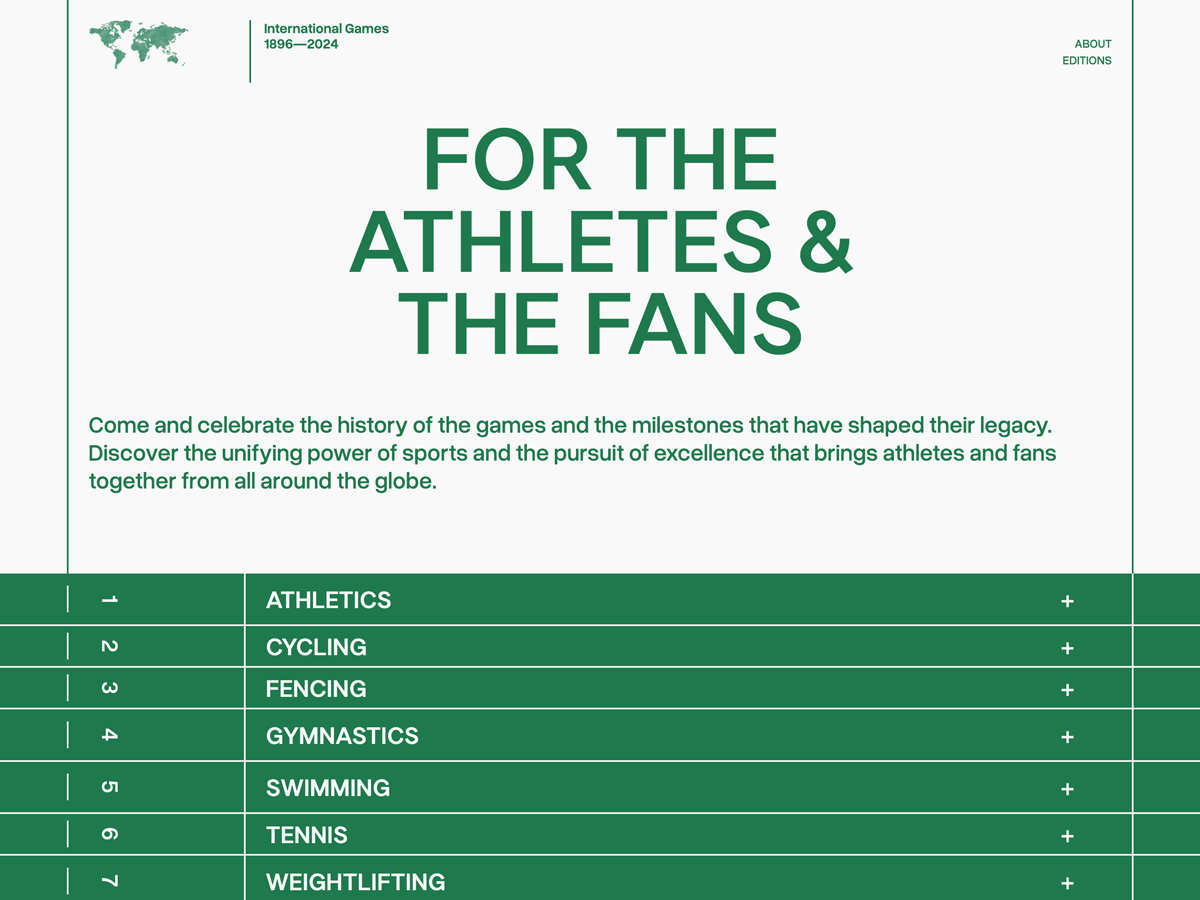Expand the FENCING section
The height and width of the screenshot is (900, 1200).
pos(1067,689)
